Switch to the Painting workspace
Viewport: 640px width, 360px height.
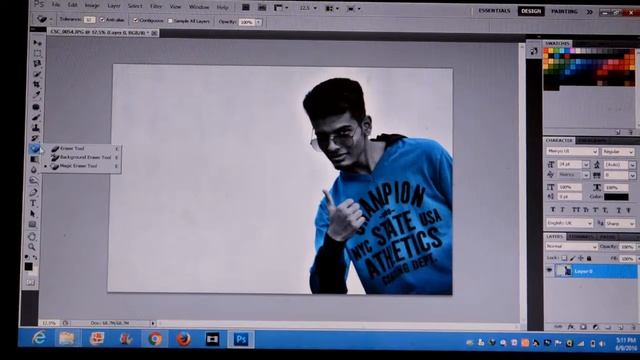pyautogui.click(x=564, y=11)
